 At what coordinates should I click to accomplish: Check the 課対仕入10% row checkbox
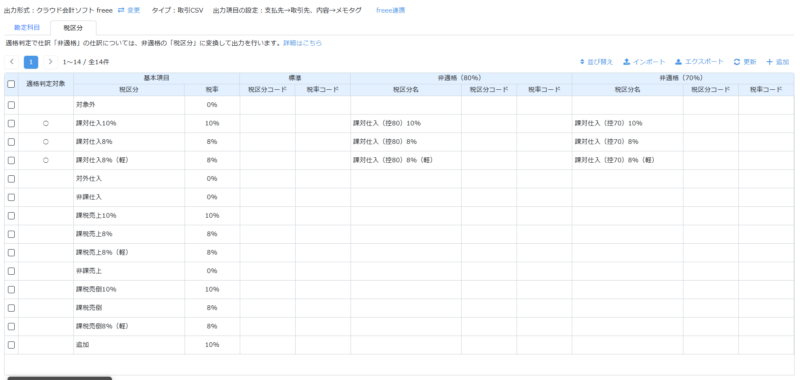tap(11, 123)
